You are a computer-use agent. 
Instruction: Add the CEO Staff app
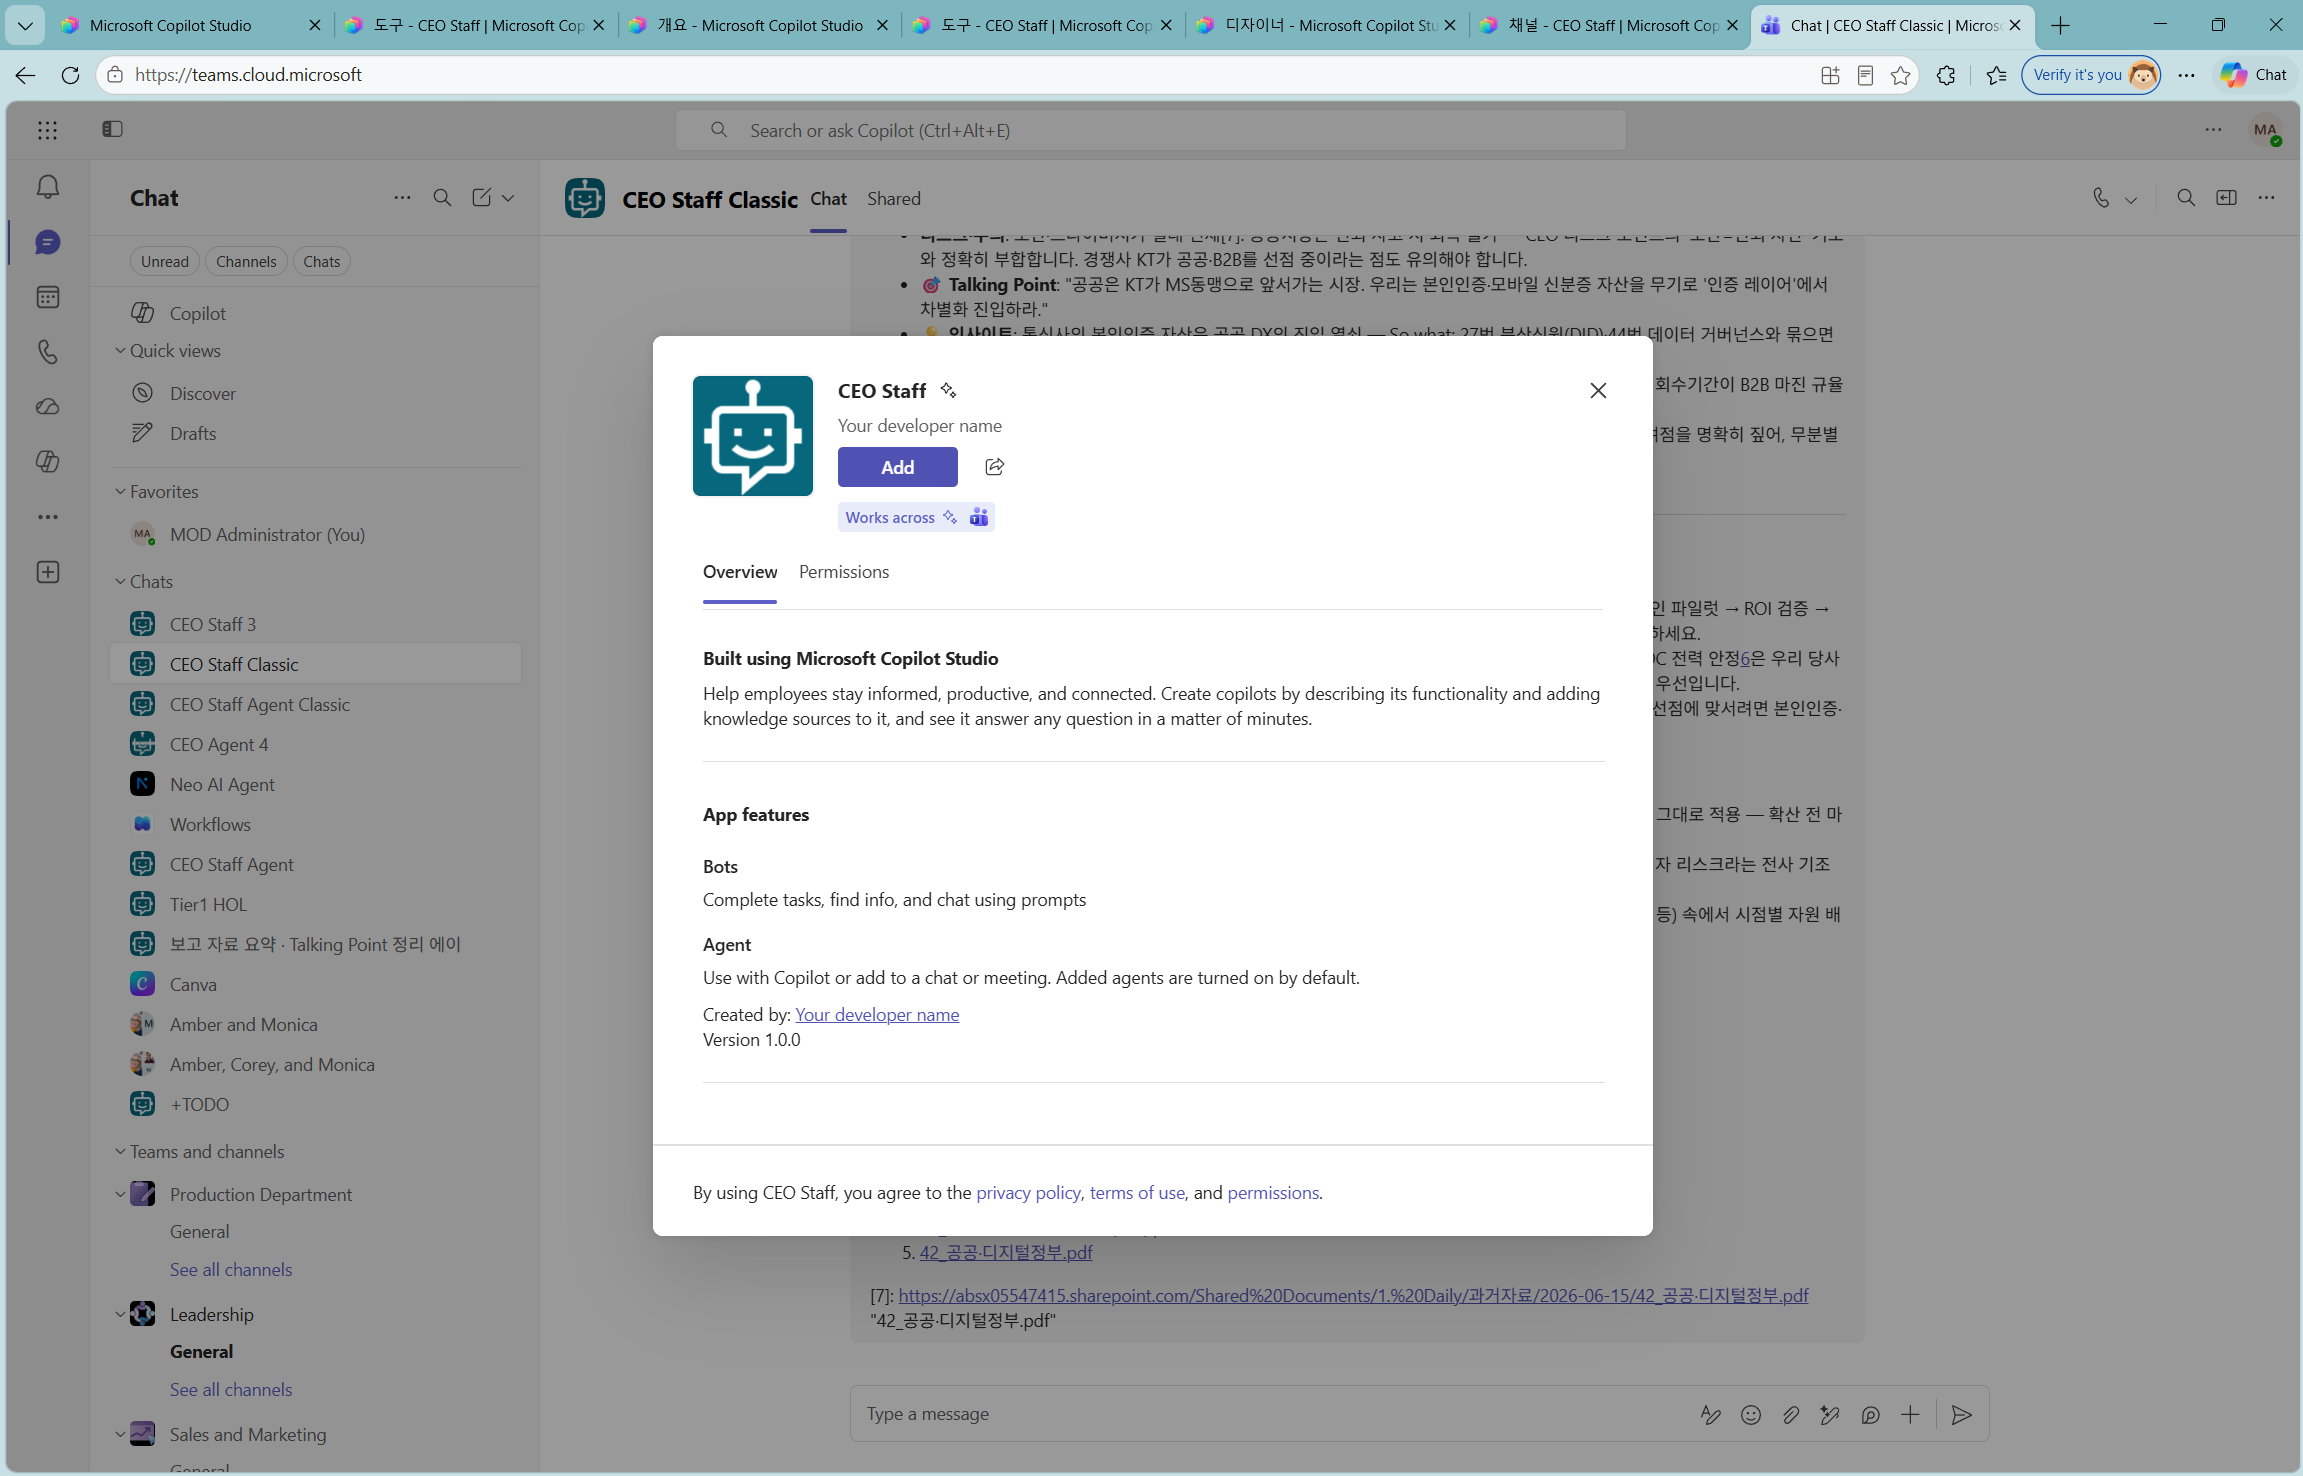pyautogui.click(x=897, y=467)
